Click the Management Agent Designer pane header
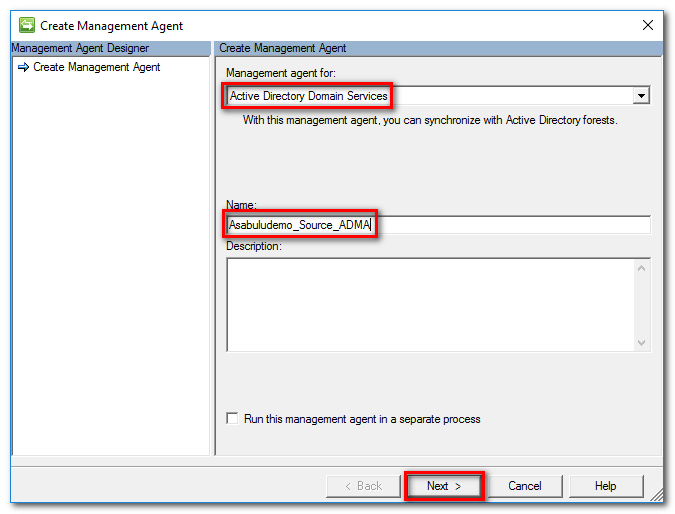Image resolution: width=675 pixels, height=514 pixels. pyautogui.click(x=111, y=48)
